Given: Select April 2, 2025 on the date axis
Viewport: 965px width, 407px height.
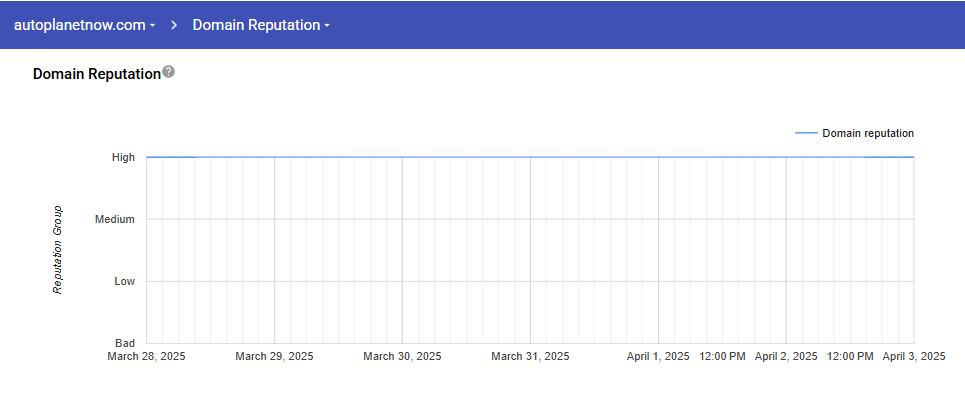Looking at the screenshot, I should click(786, 356).
